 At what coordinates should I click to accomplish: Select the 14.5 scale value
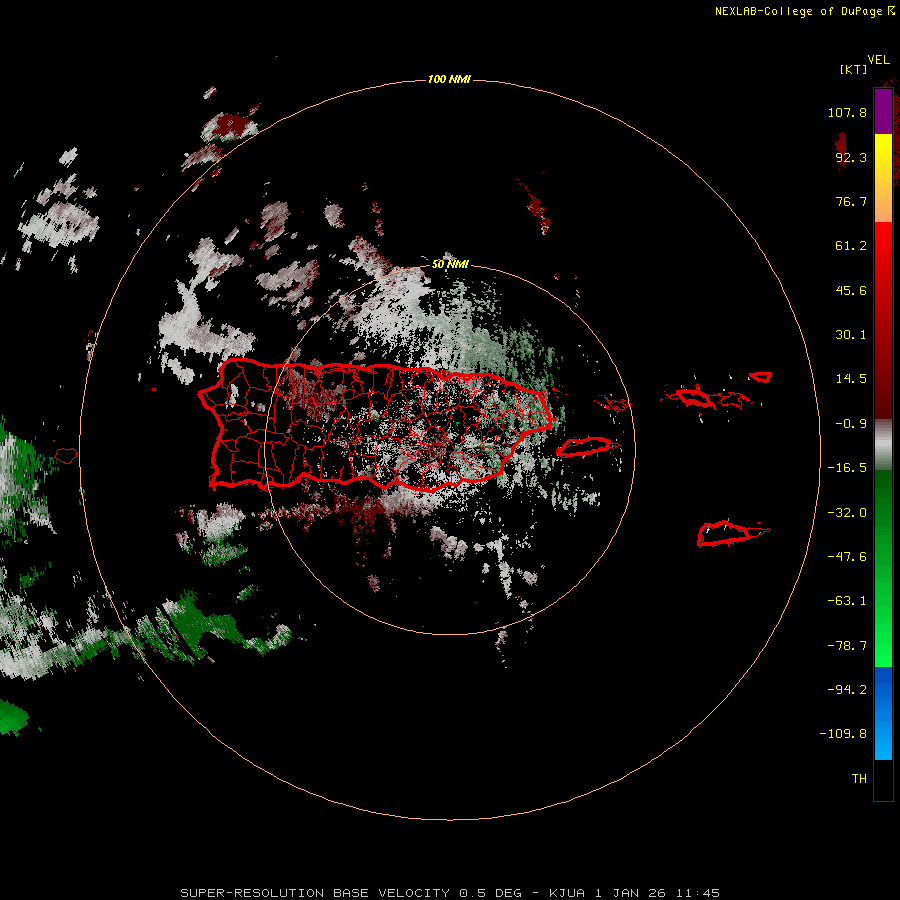click(x=851, y=379)
